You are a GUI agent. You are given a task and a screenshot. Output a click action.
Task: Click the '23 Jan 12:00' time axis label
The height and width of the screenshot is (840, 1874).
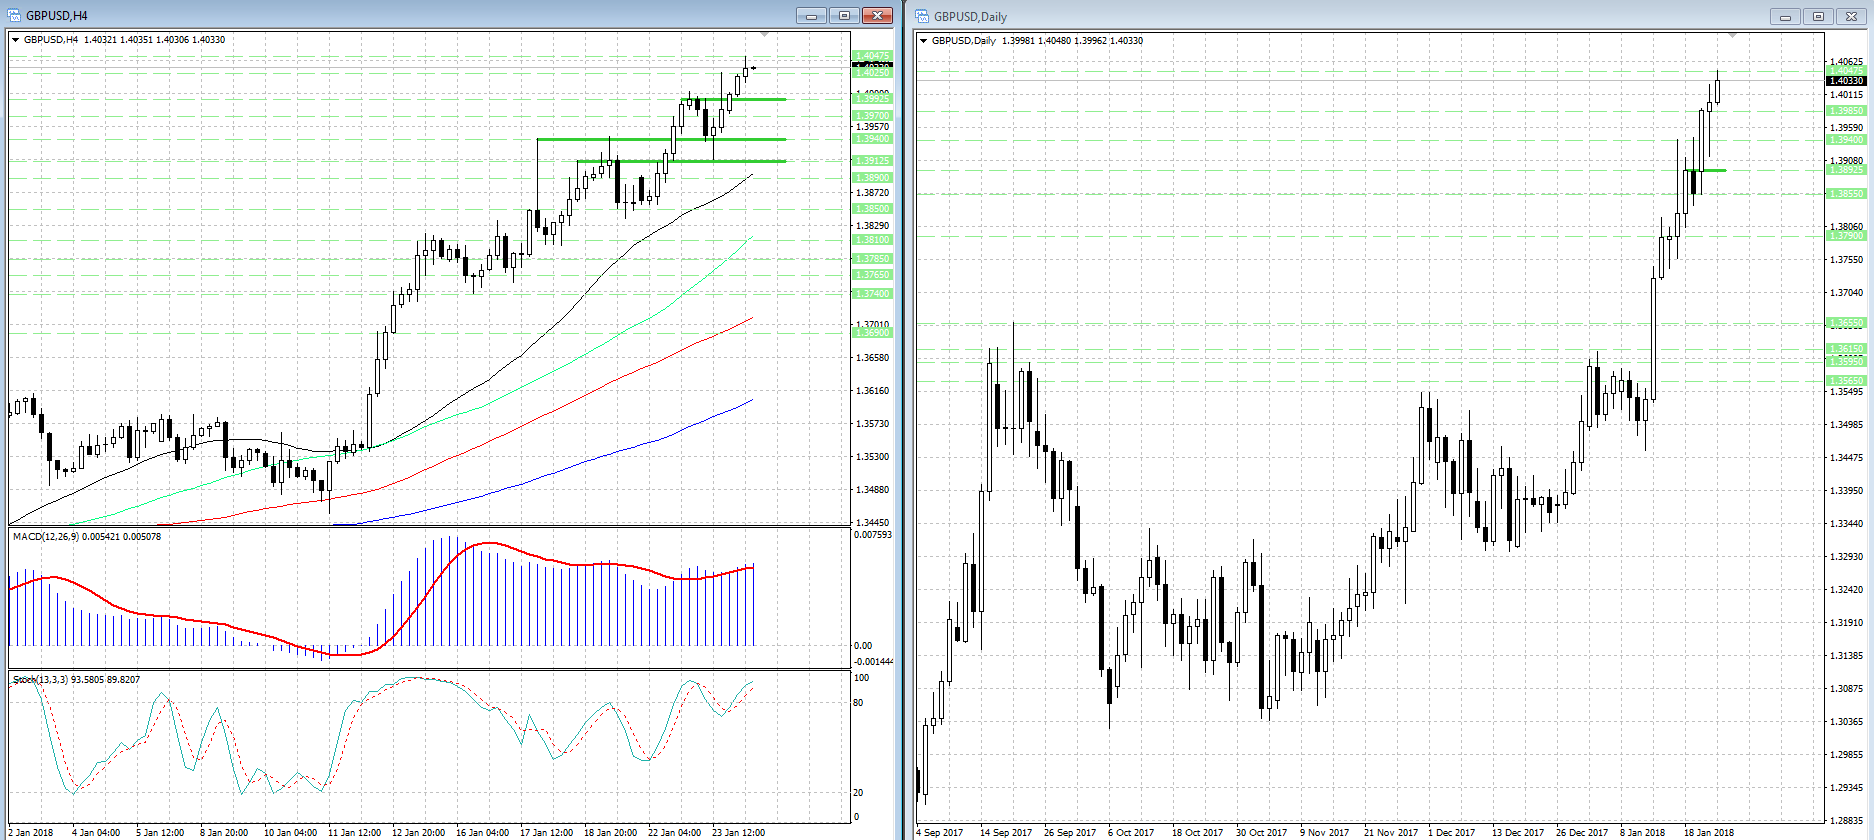[738, 832]
